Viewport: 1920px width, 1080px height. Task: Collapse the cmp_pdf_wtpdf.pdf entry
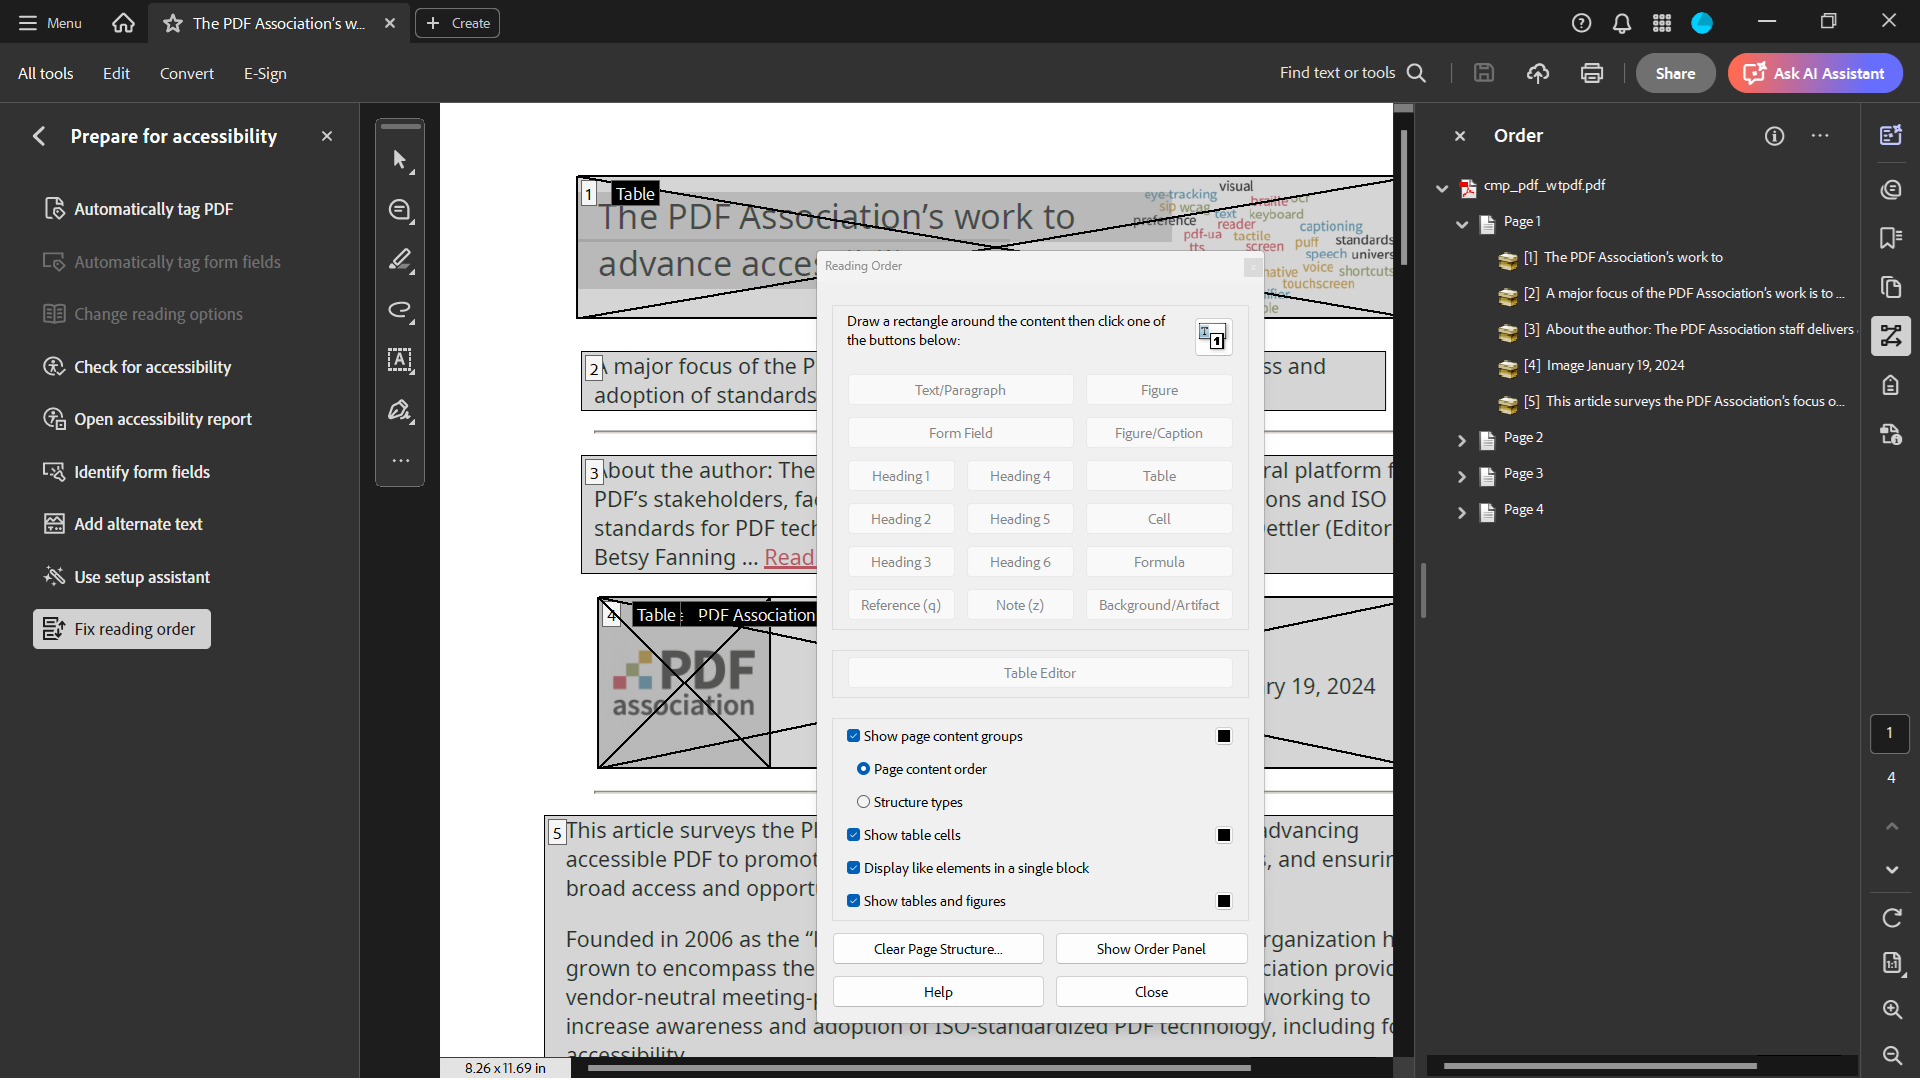pos(1442,188)
